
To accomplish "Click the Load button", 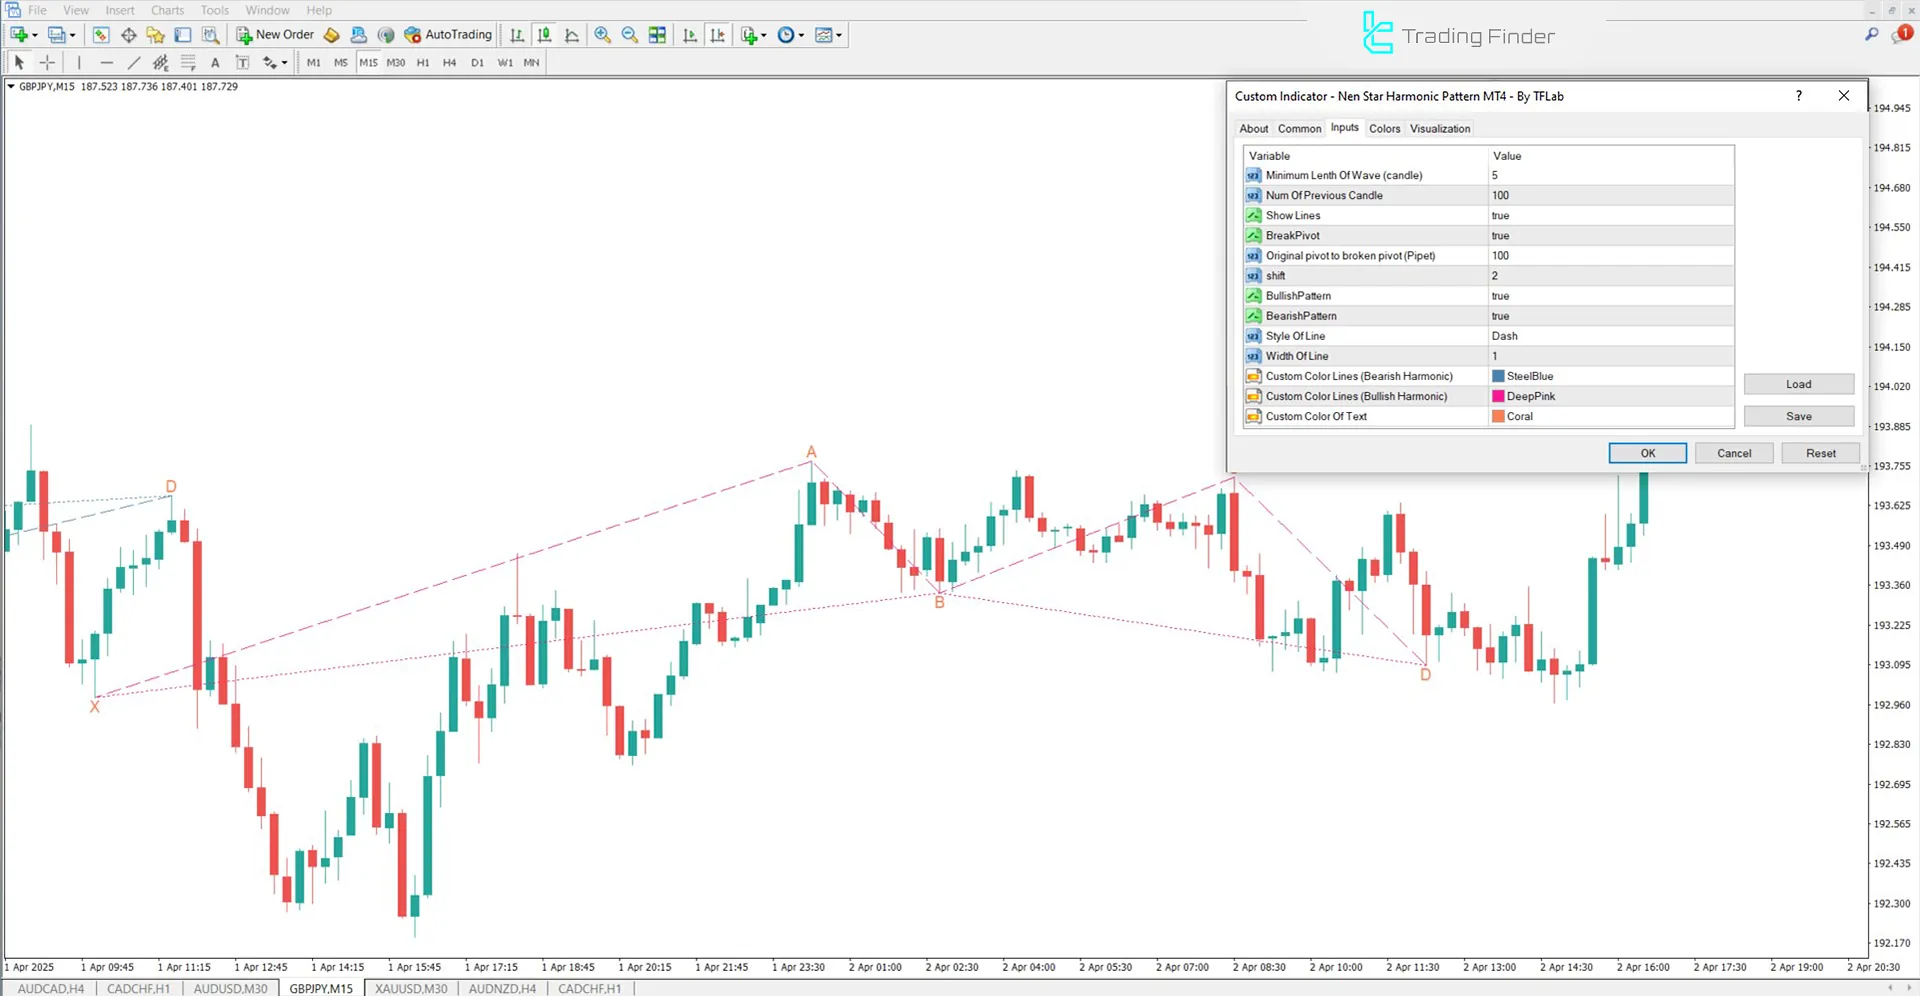I will click(x=1798, y=383).
